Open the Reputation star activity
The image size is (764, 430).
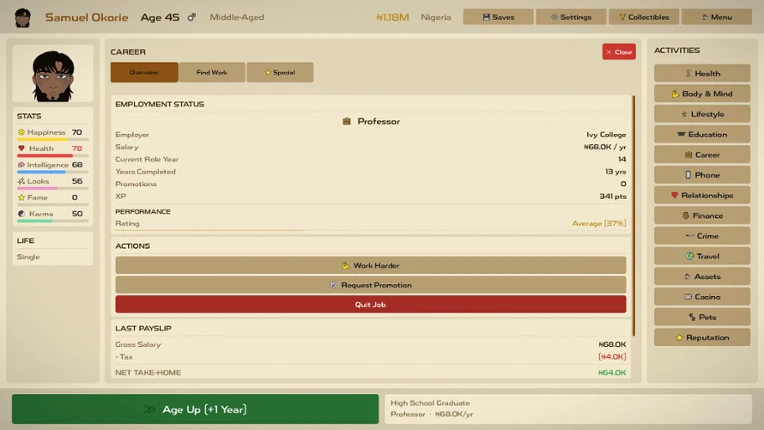tap(702, 337)
